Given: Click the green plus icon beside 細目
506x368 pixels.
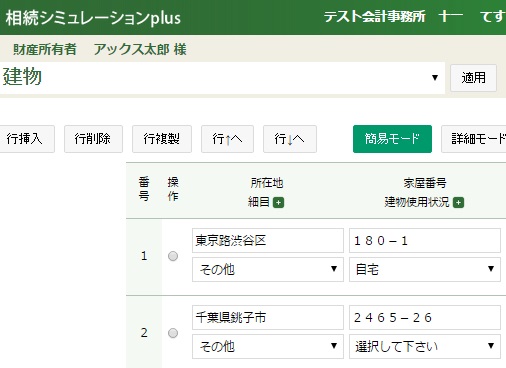Looking at the screenshot, I should 278,202.
